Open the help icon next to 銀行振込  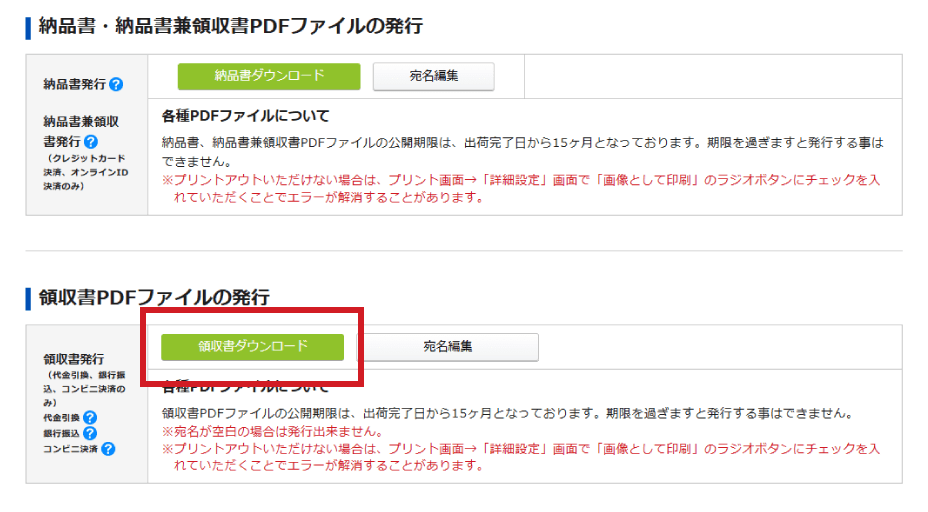pyautogui.click(x=90, y=433)
